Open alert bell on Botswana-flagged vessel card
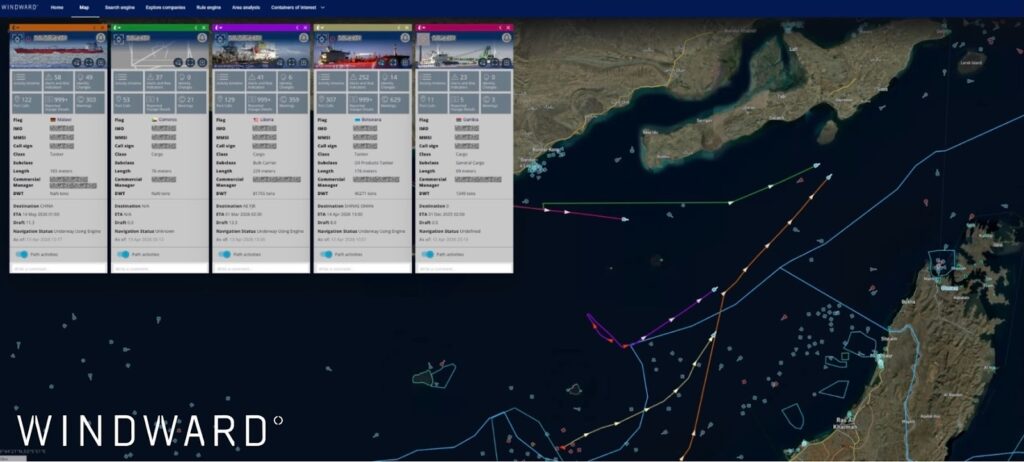The image size is (1024, 462). [405, 38]
